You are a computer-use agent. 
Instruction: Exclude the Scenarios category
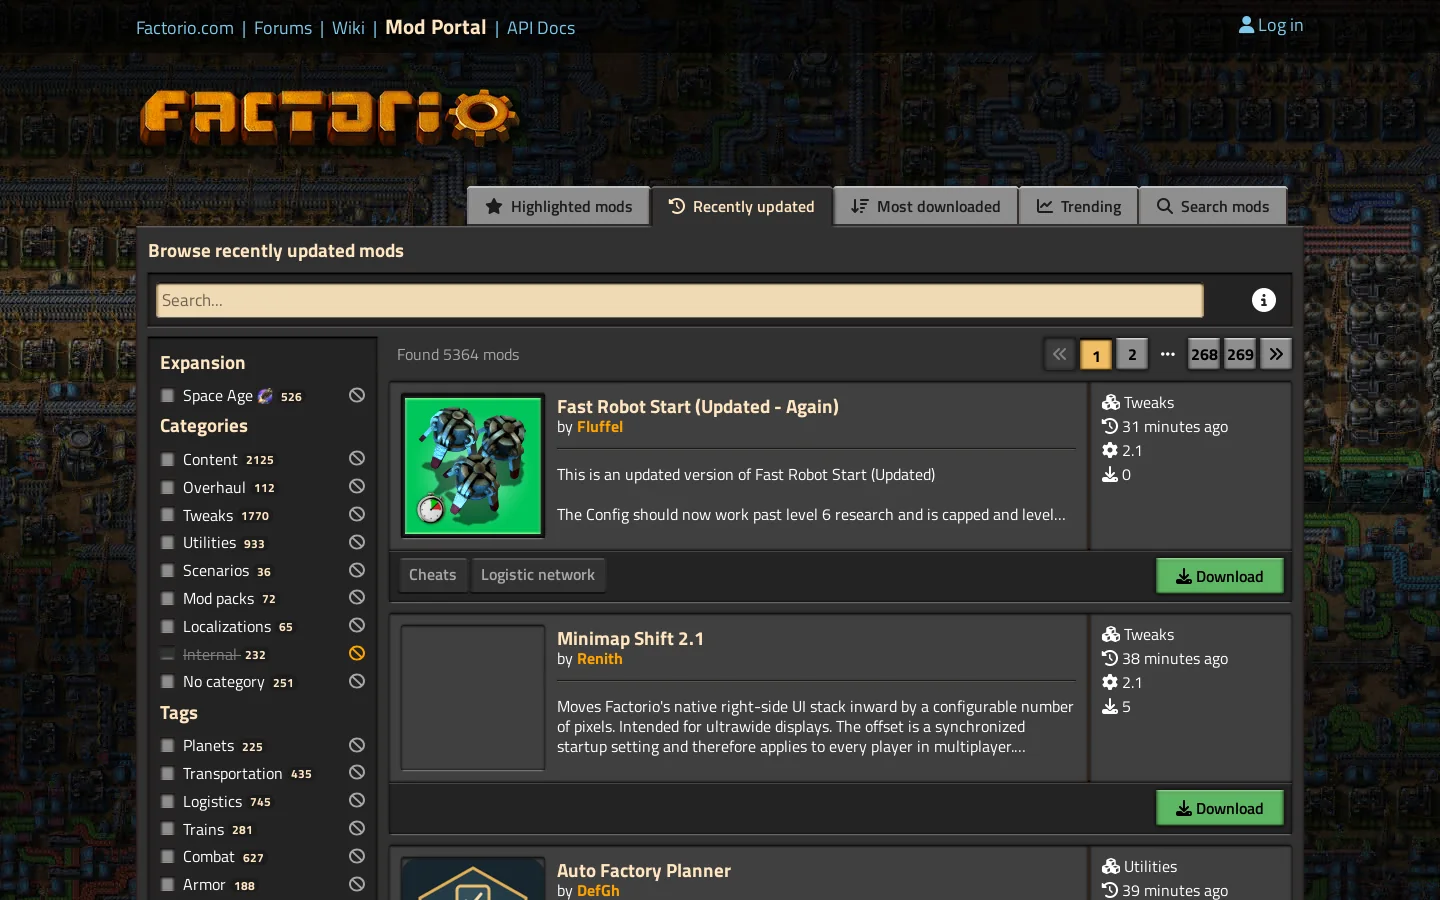coord(357,571)
